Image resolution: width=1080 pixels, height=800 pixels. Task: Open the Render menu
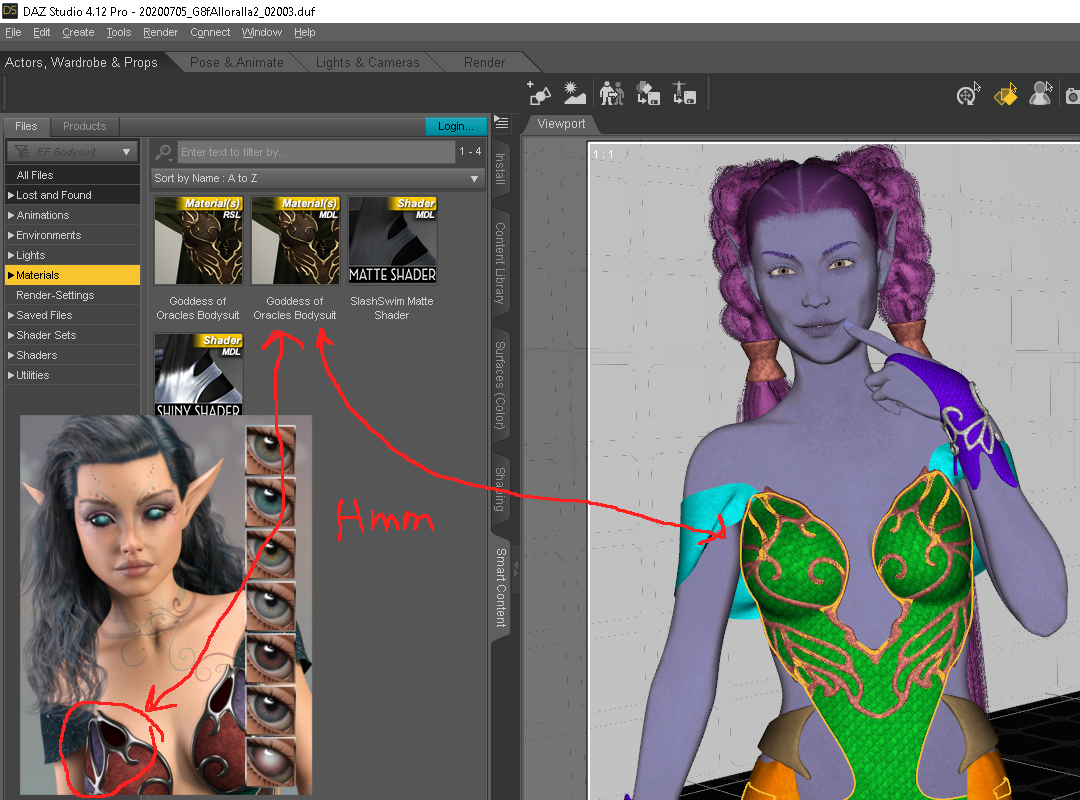click(x=160, y=32)
